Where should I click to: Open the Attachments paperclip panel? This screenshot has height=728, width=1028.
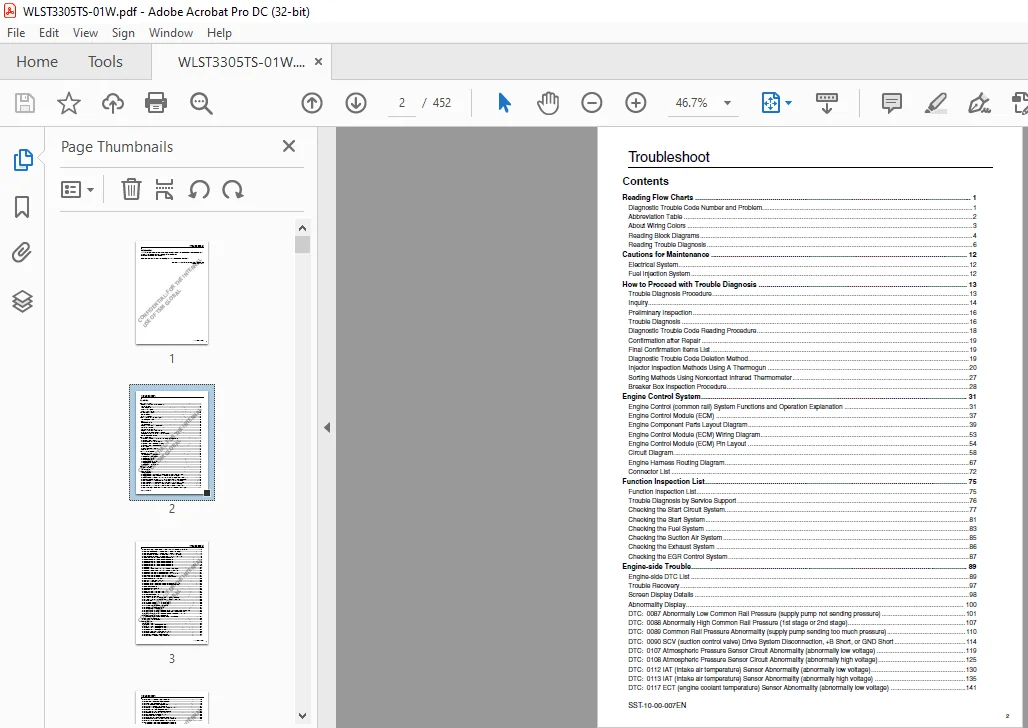pyautogui.click(x=22, y=253)
